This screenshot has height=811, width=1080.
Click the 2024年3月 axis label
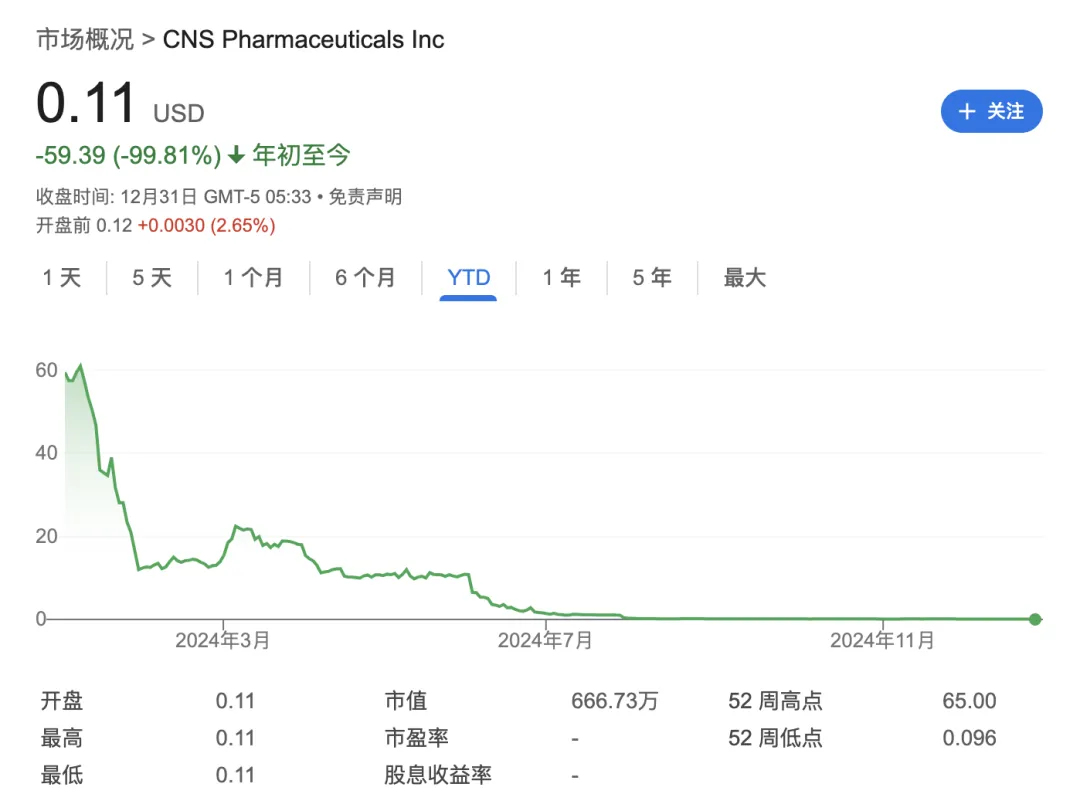pos(222,640)
